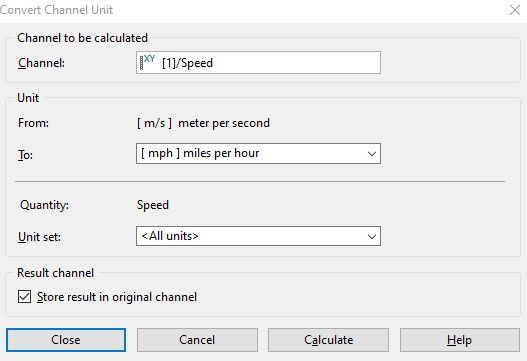Click the Calculate button
This screenshot has width=527, height=361.
click(x=328, y=340)
